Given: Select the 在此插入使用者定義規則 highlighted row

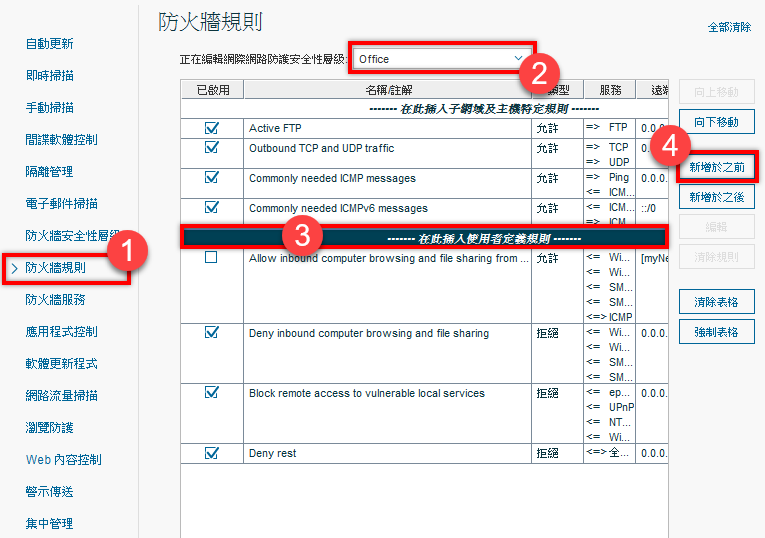Looking at the screenshot, I should (424, 239).
